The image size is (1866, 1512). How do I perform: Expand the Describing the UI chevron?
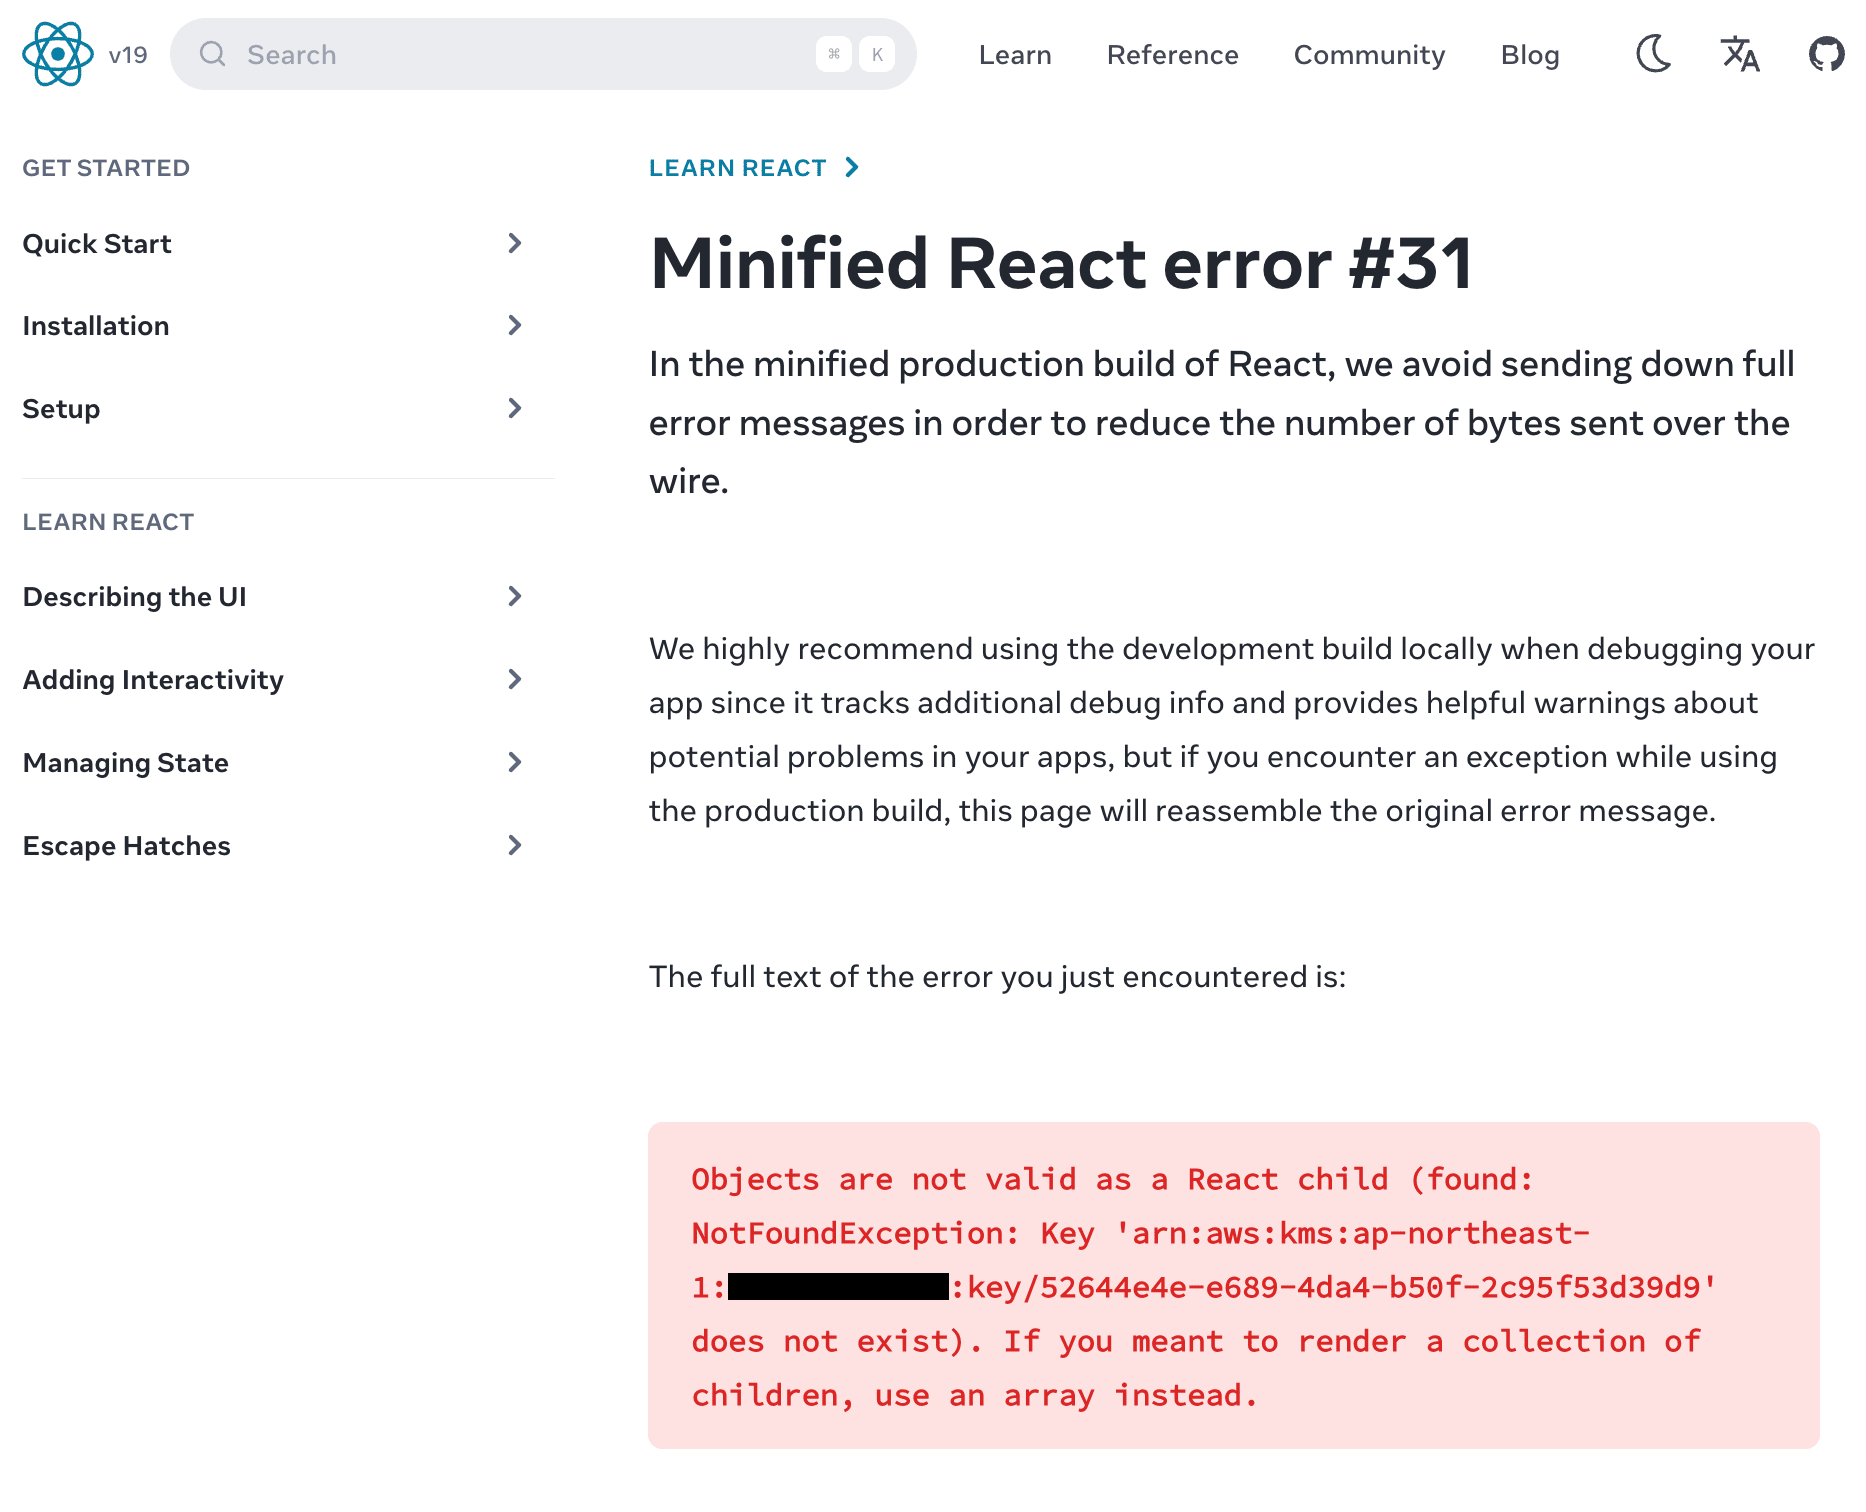pos(515,596)
